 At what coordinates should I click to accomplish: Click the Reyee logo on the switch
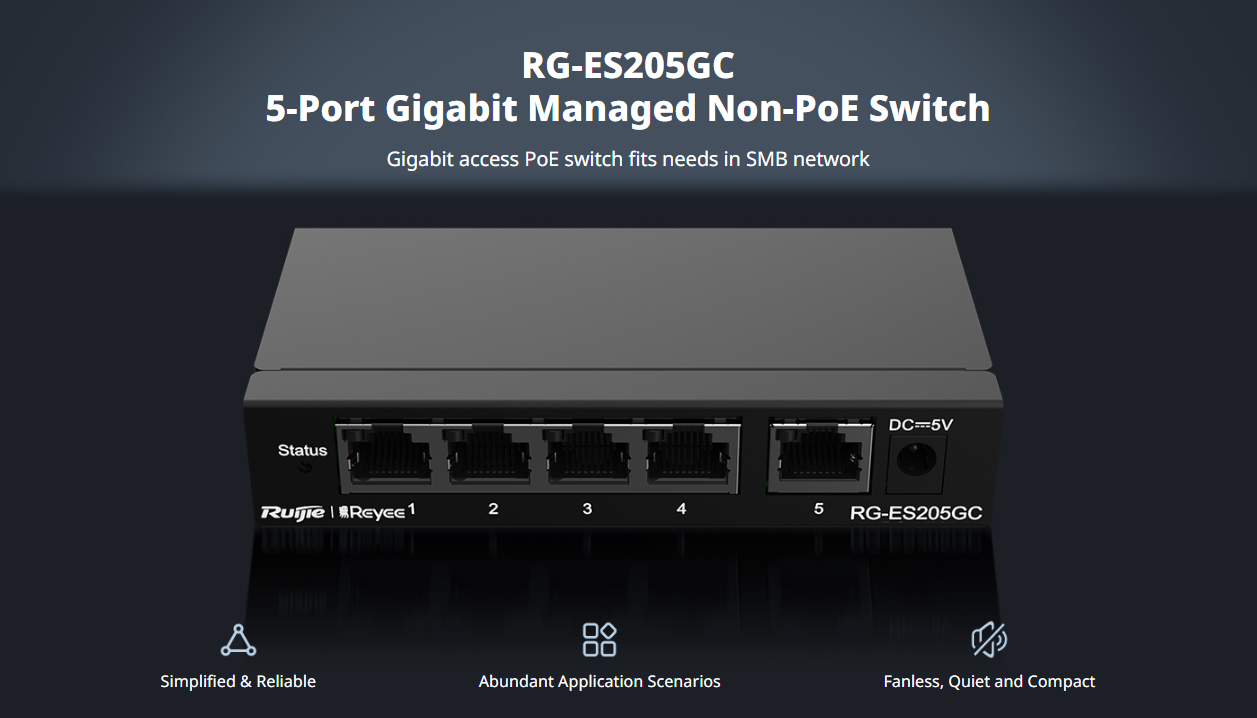pos(372,512)
